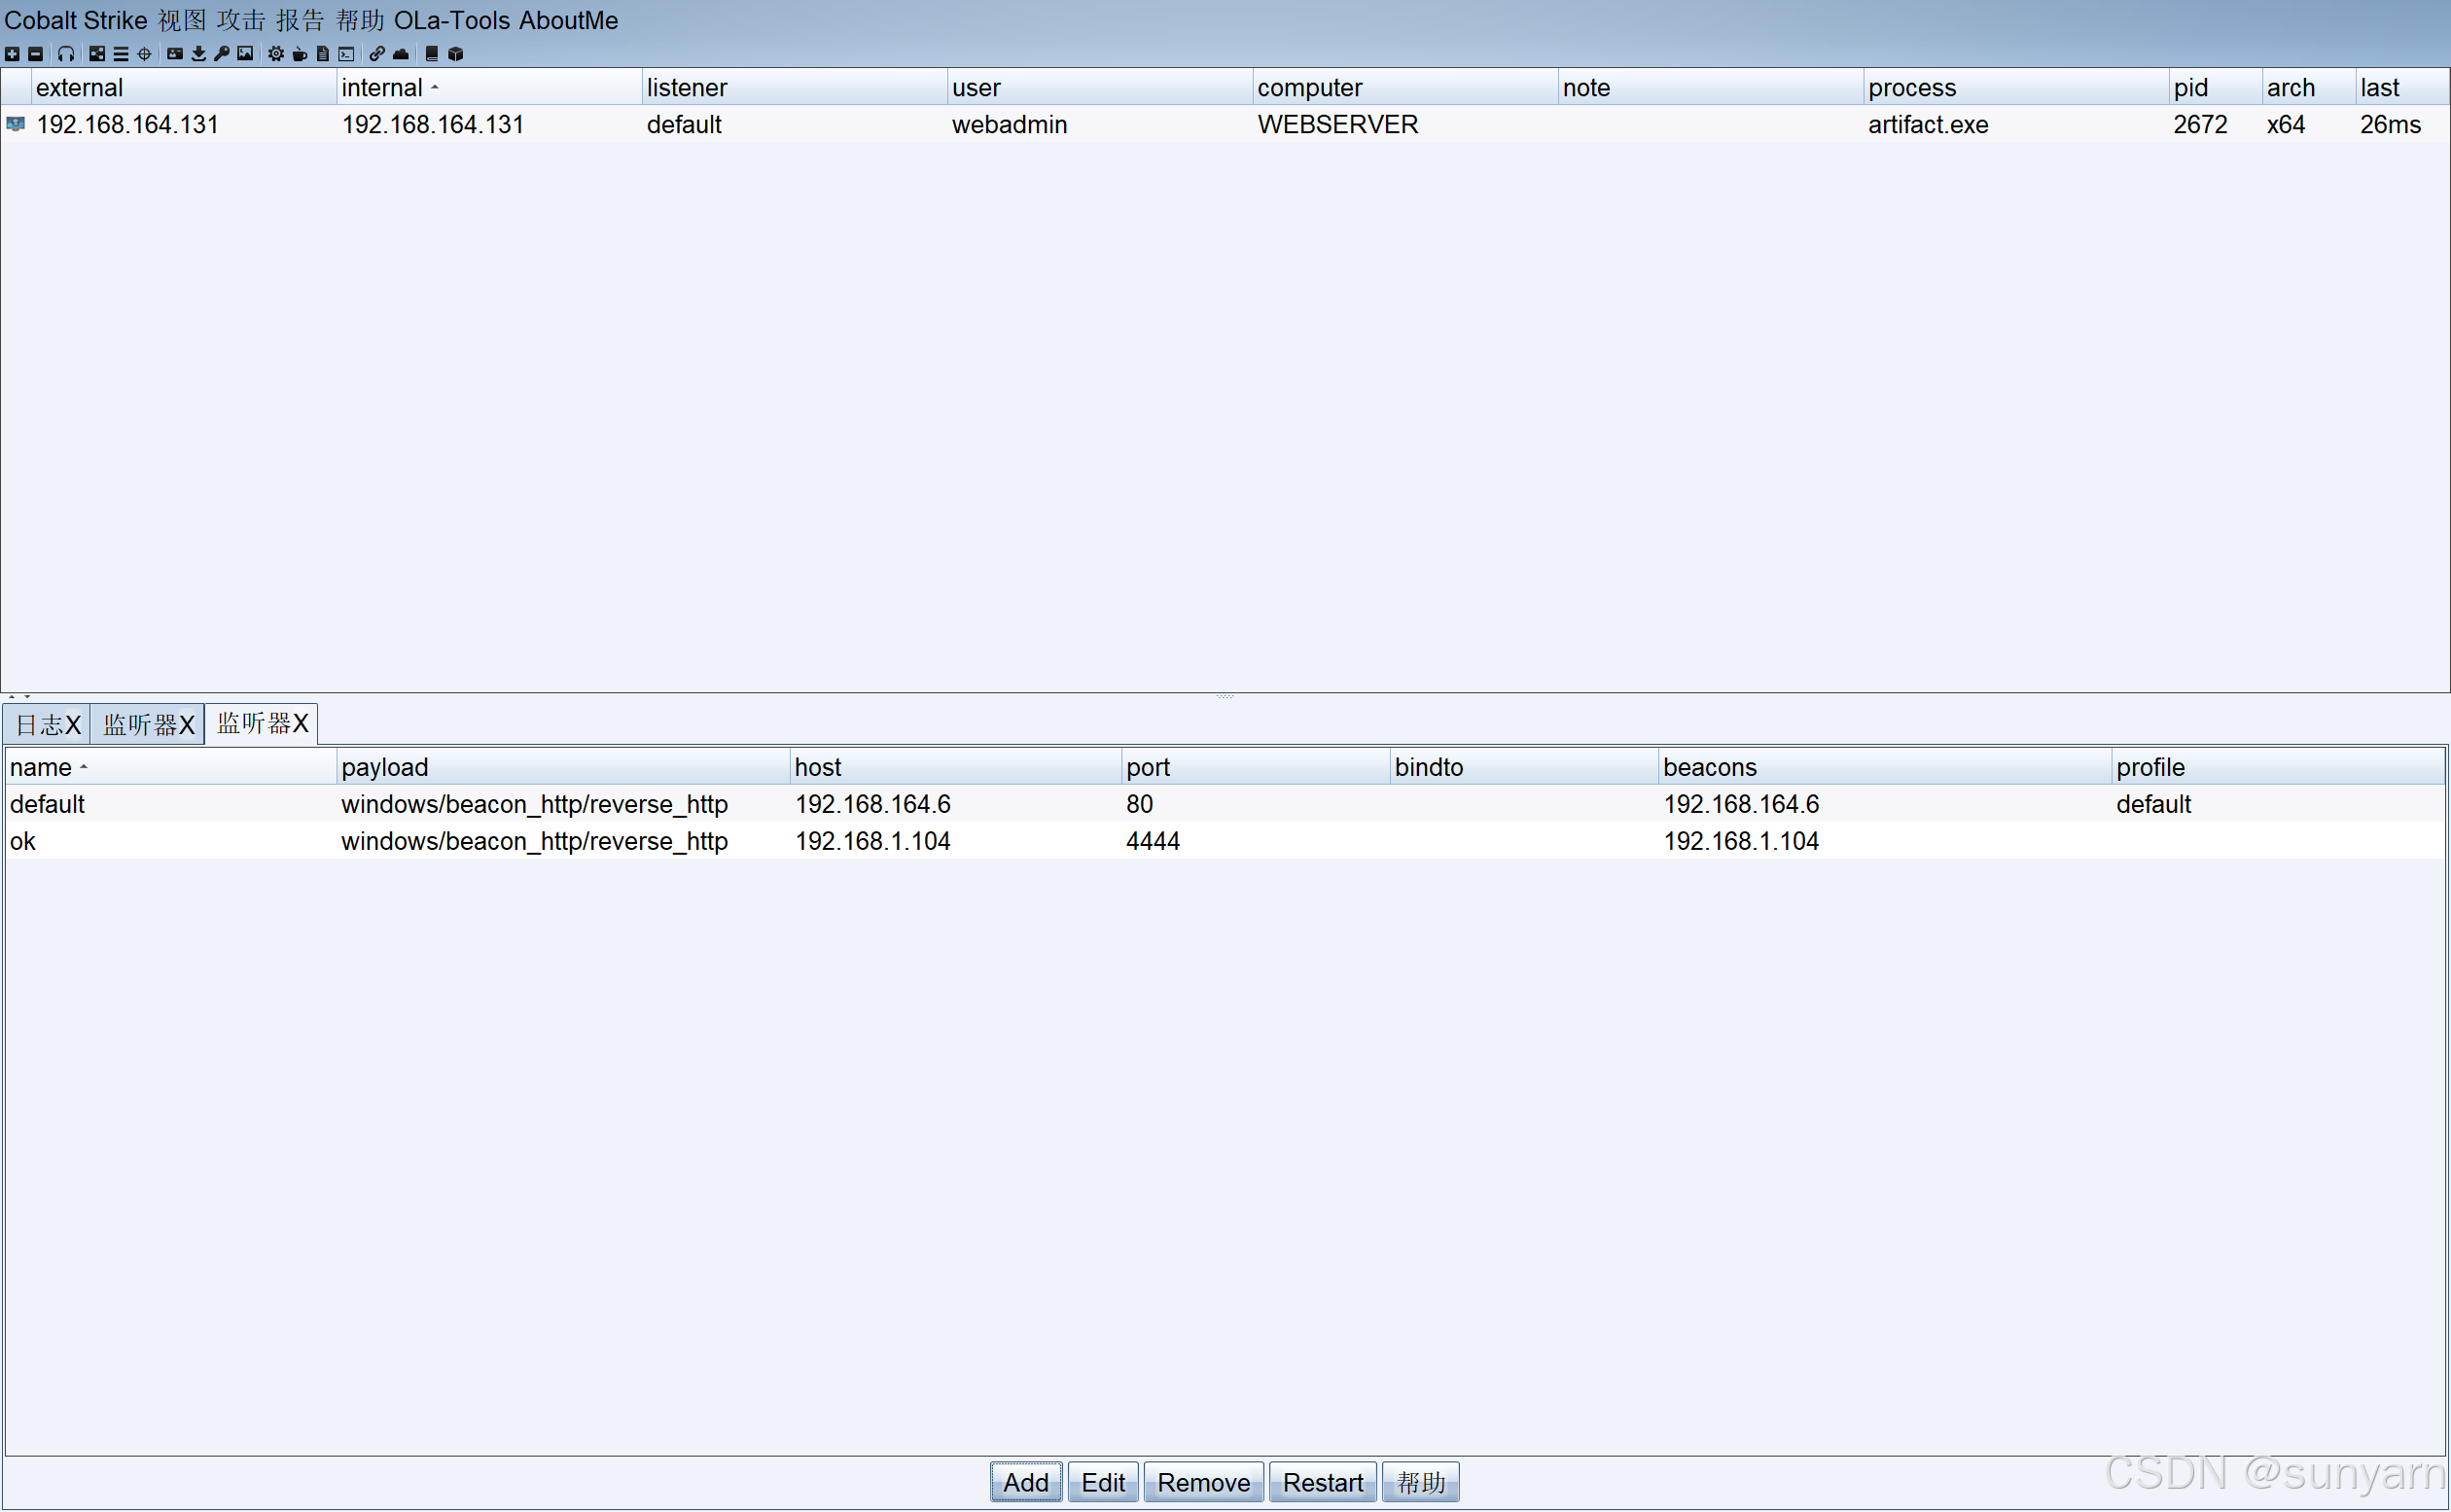Switch to the 日志 tab
Image resolution: width=2451 pixels, height=1512 pixels.
pos(40,724)
